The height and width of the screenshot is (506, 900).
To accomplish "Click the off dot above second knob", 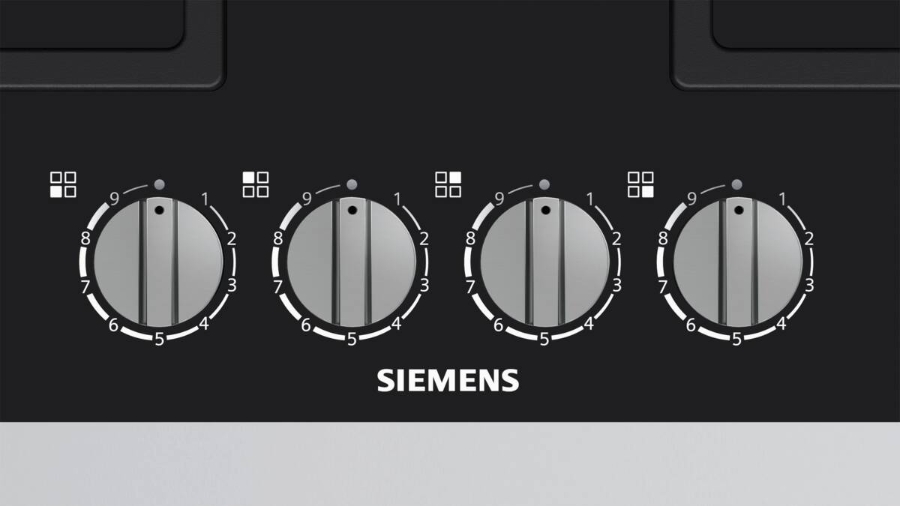I will (352, 185).
